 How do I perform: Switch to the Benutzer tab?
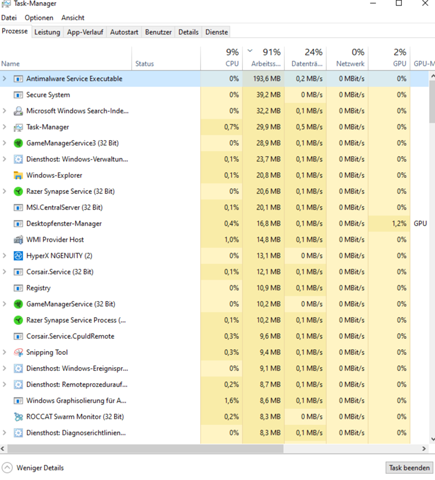(x=158, y=32)
